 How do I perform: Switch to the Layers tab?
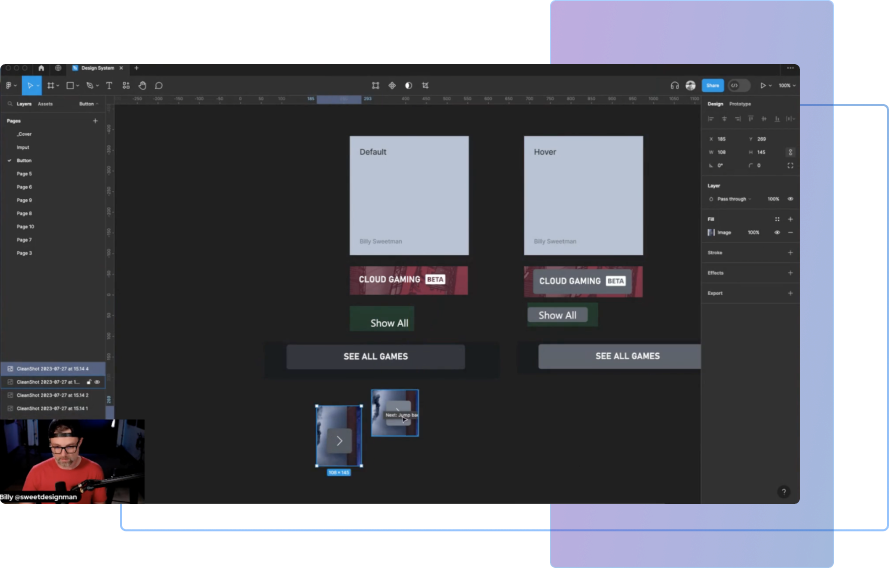point(24,104)
